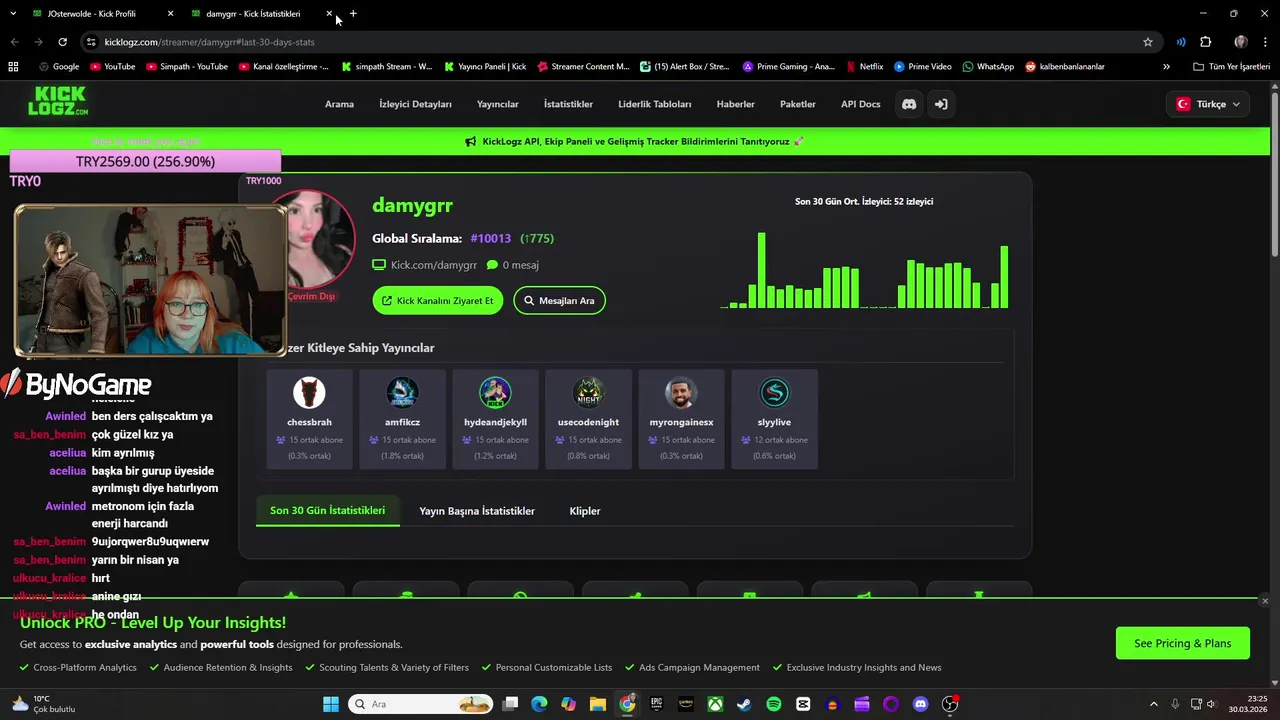Click the KickLogz logo
The image size is (1280, 720).
coord(58,101)
